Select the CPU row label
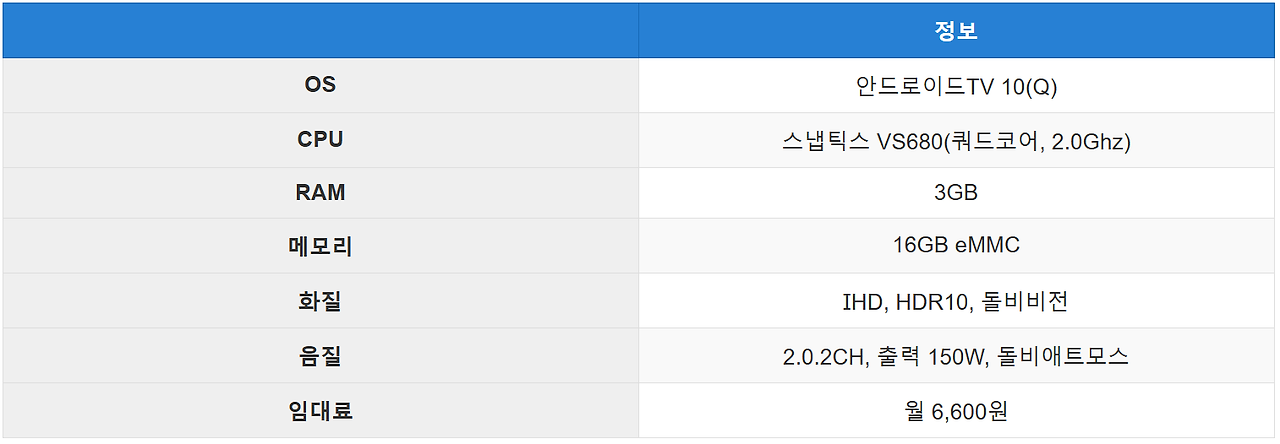Image resolution: width=1280 pixels, height=444 pixels. coord(320,140)
